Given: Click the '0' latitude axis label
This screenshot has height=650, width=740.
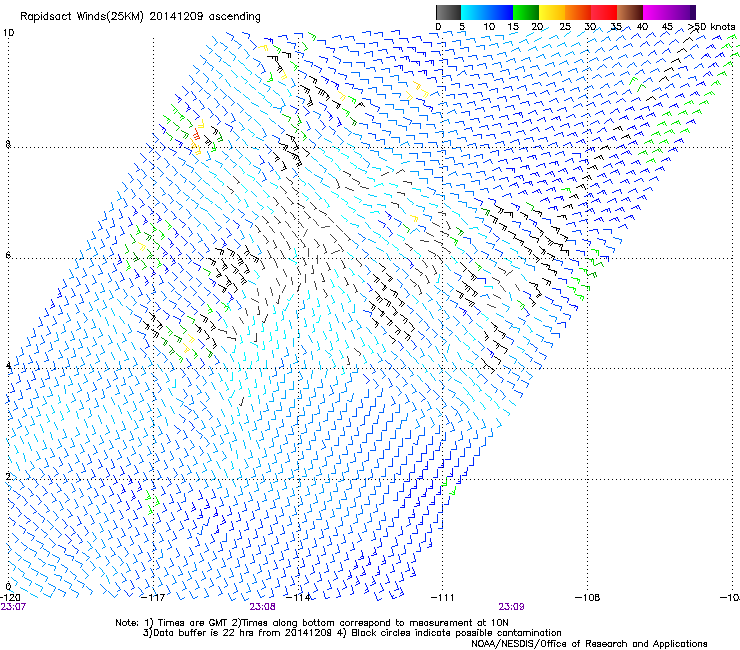Looking at the screenshot, I should click(x=8, y=587).
